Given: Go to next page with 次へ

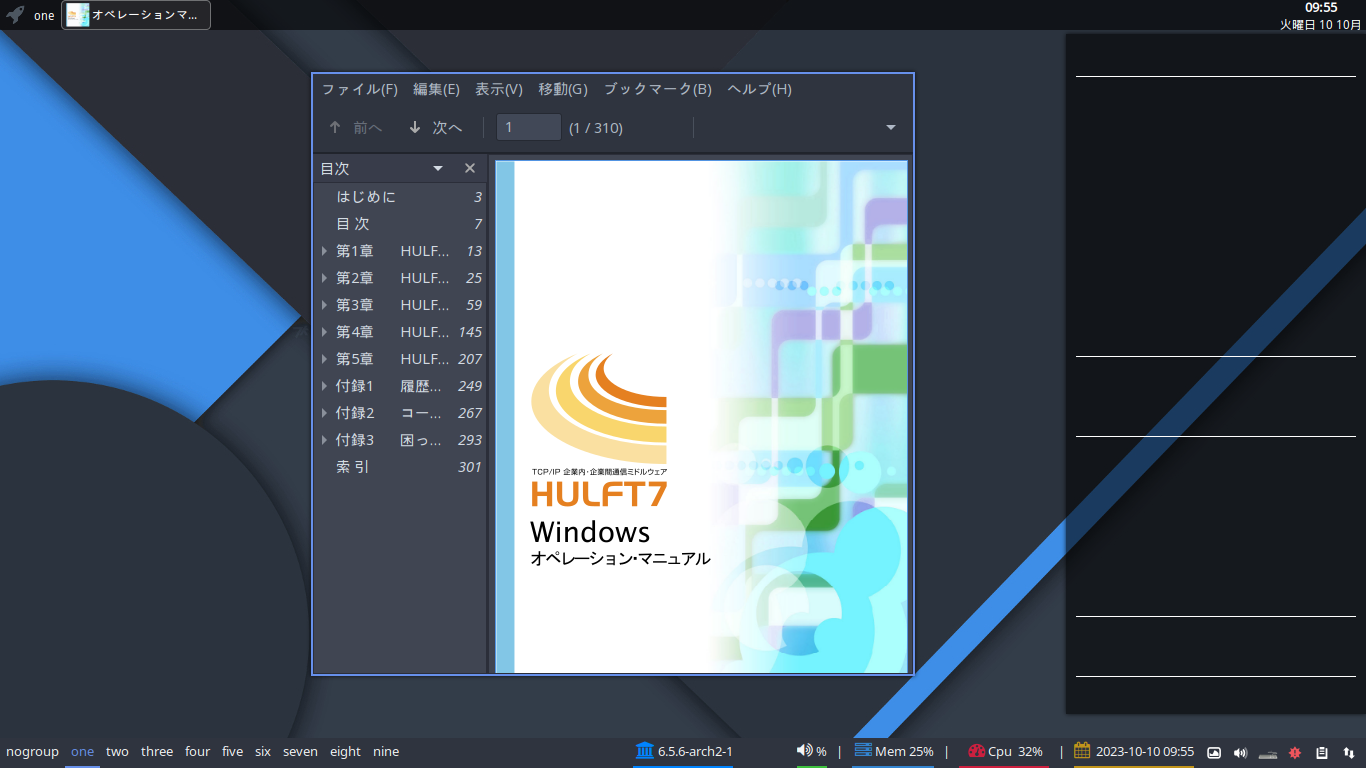Looking at the screenshot, I should tap(435, 128).
